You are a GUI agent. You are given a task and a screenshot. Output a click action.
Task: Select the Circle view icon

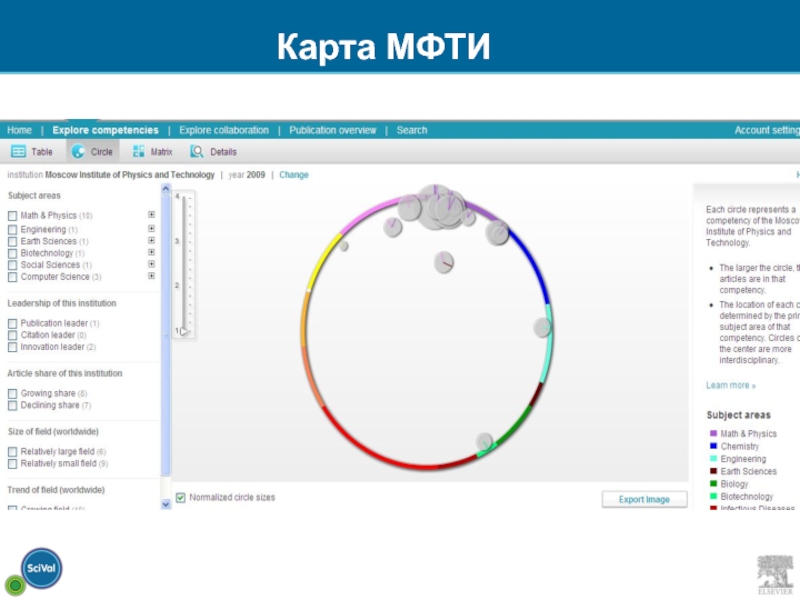78,152
